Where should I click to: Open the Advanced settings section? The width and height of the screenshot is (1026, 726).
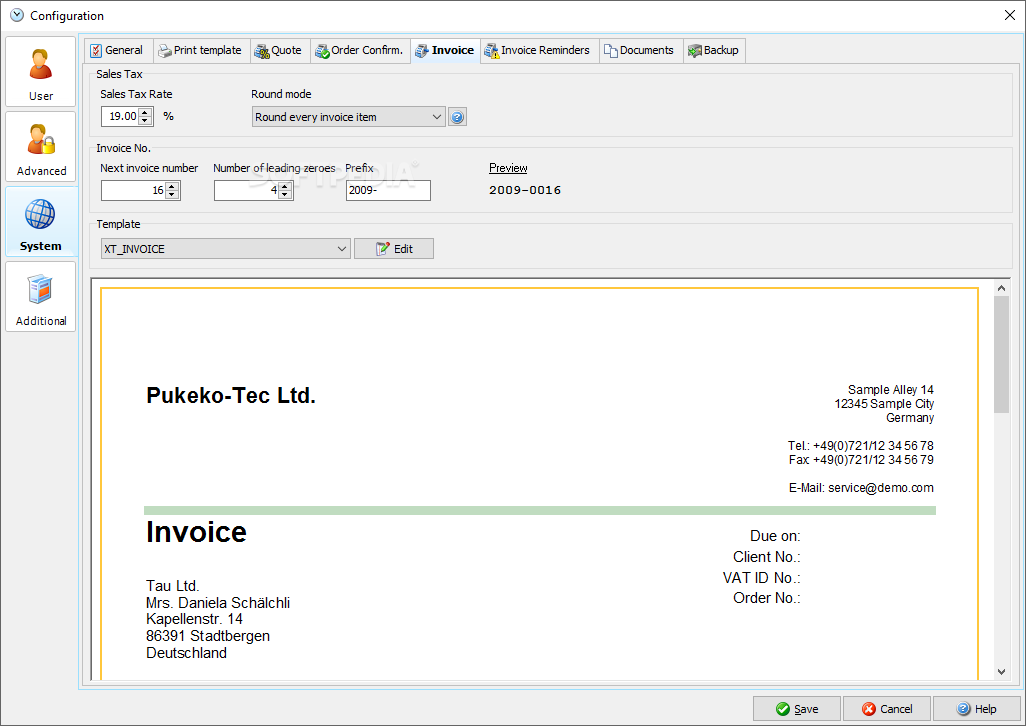click(x=41, y=147)
